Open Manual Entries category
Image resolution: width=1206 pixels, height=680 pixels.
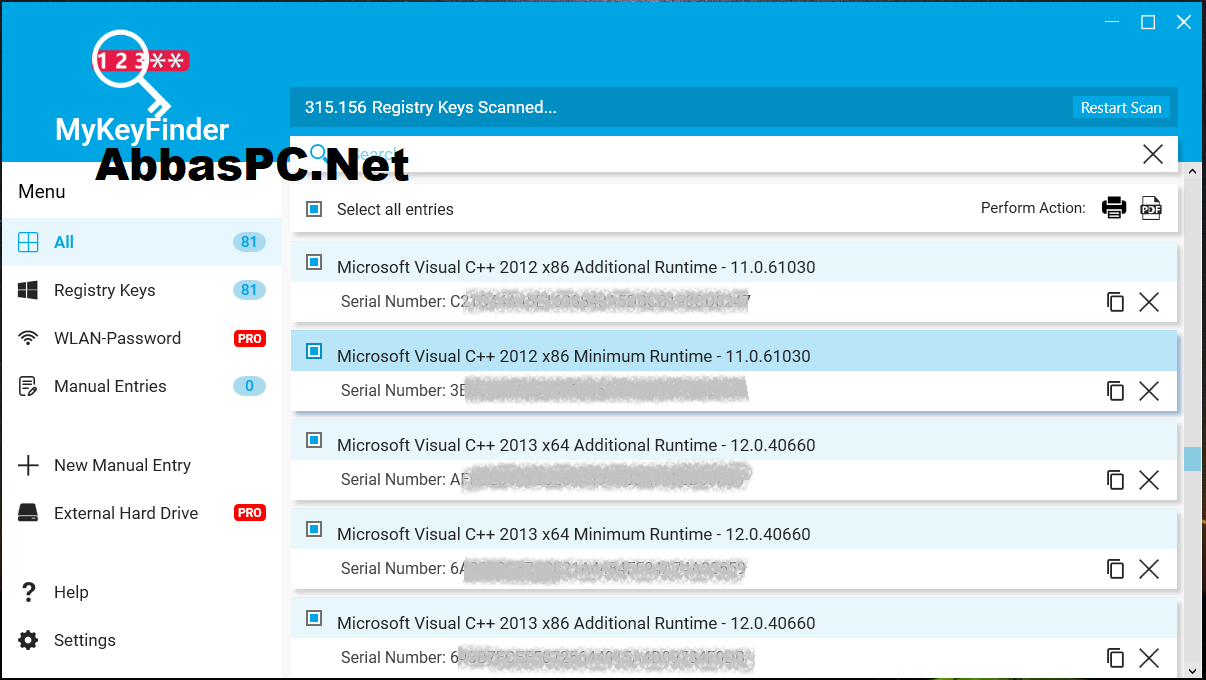point(141,386)
